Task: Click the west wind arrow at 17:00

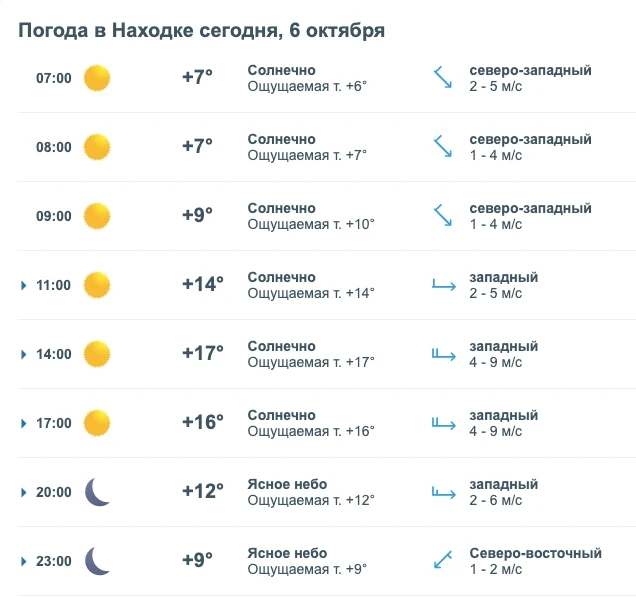Action: click(444, 423)
